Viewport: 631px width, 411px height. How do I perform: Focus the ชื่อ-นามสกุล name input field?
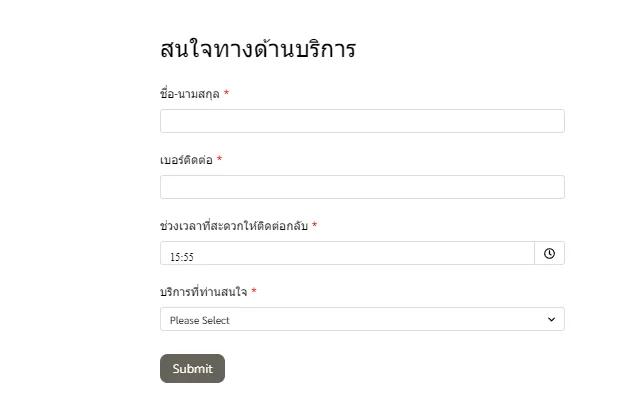[362, 121]
